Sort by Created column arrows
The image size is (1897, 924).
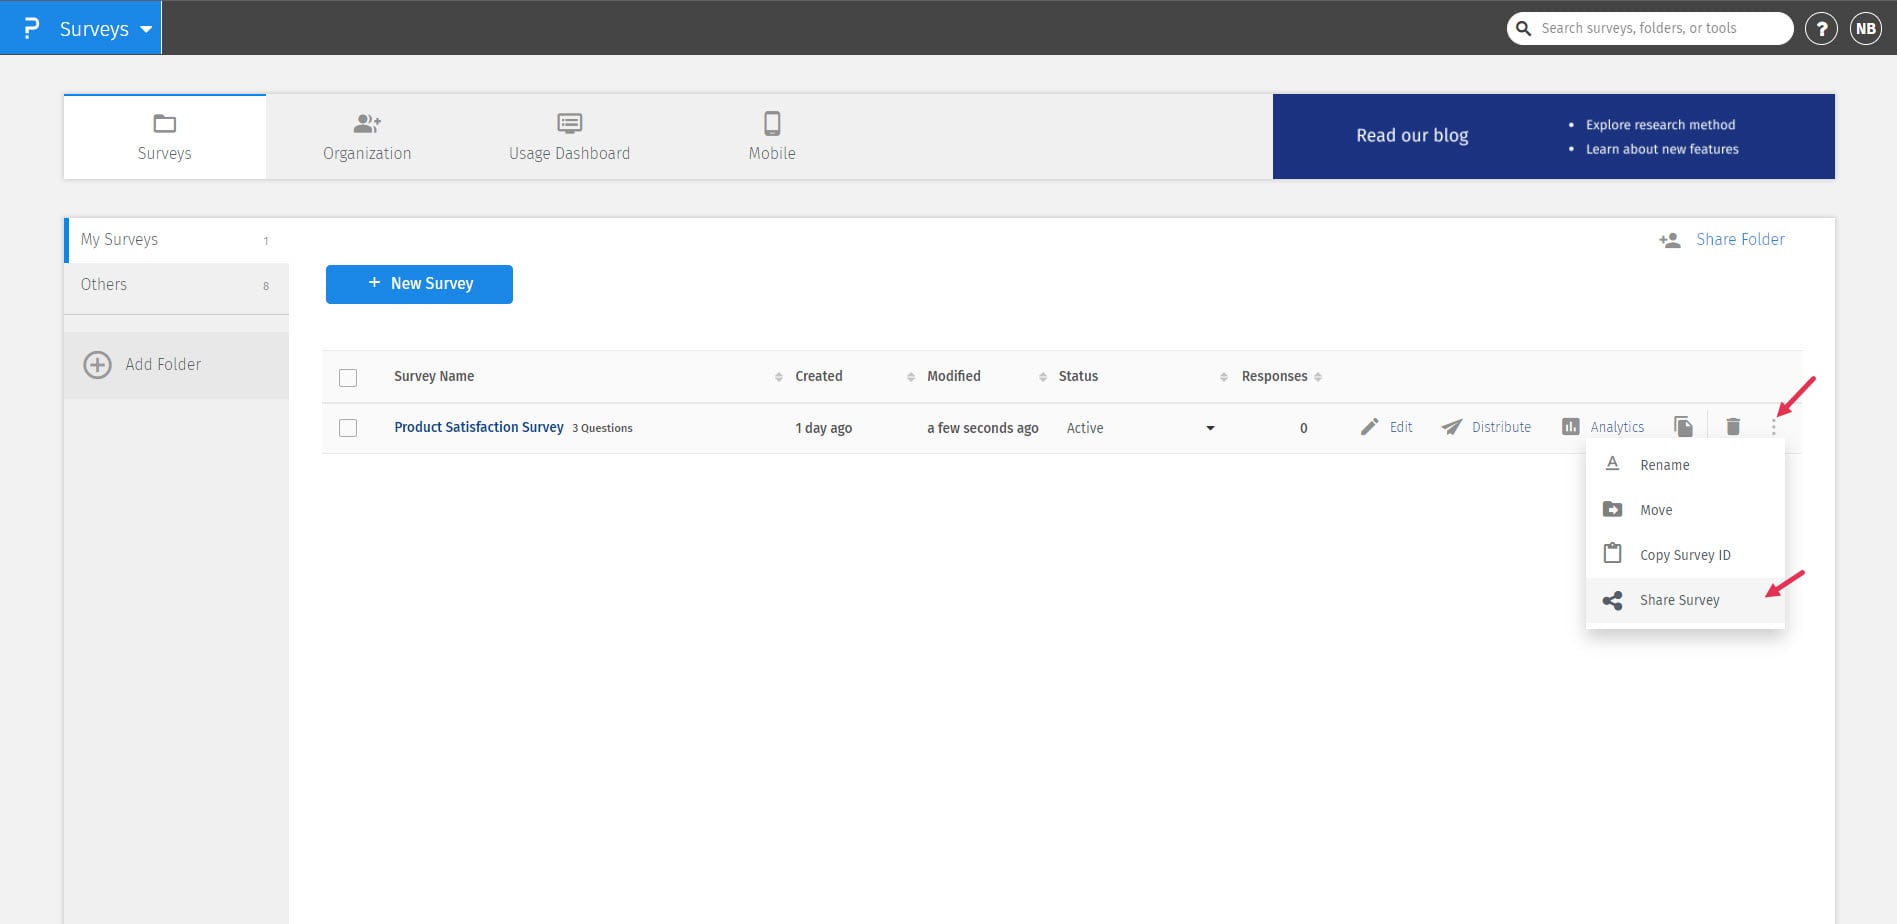pyautogui.click(x=910, y=377)
